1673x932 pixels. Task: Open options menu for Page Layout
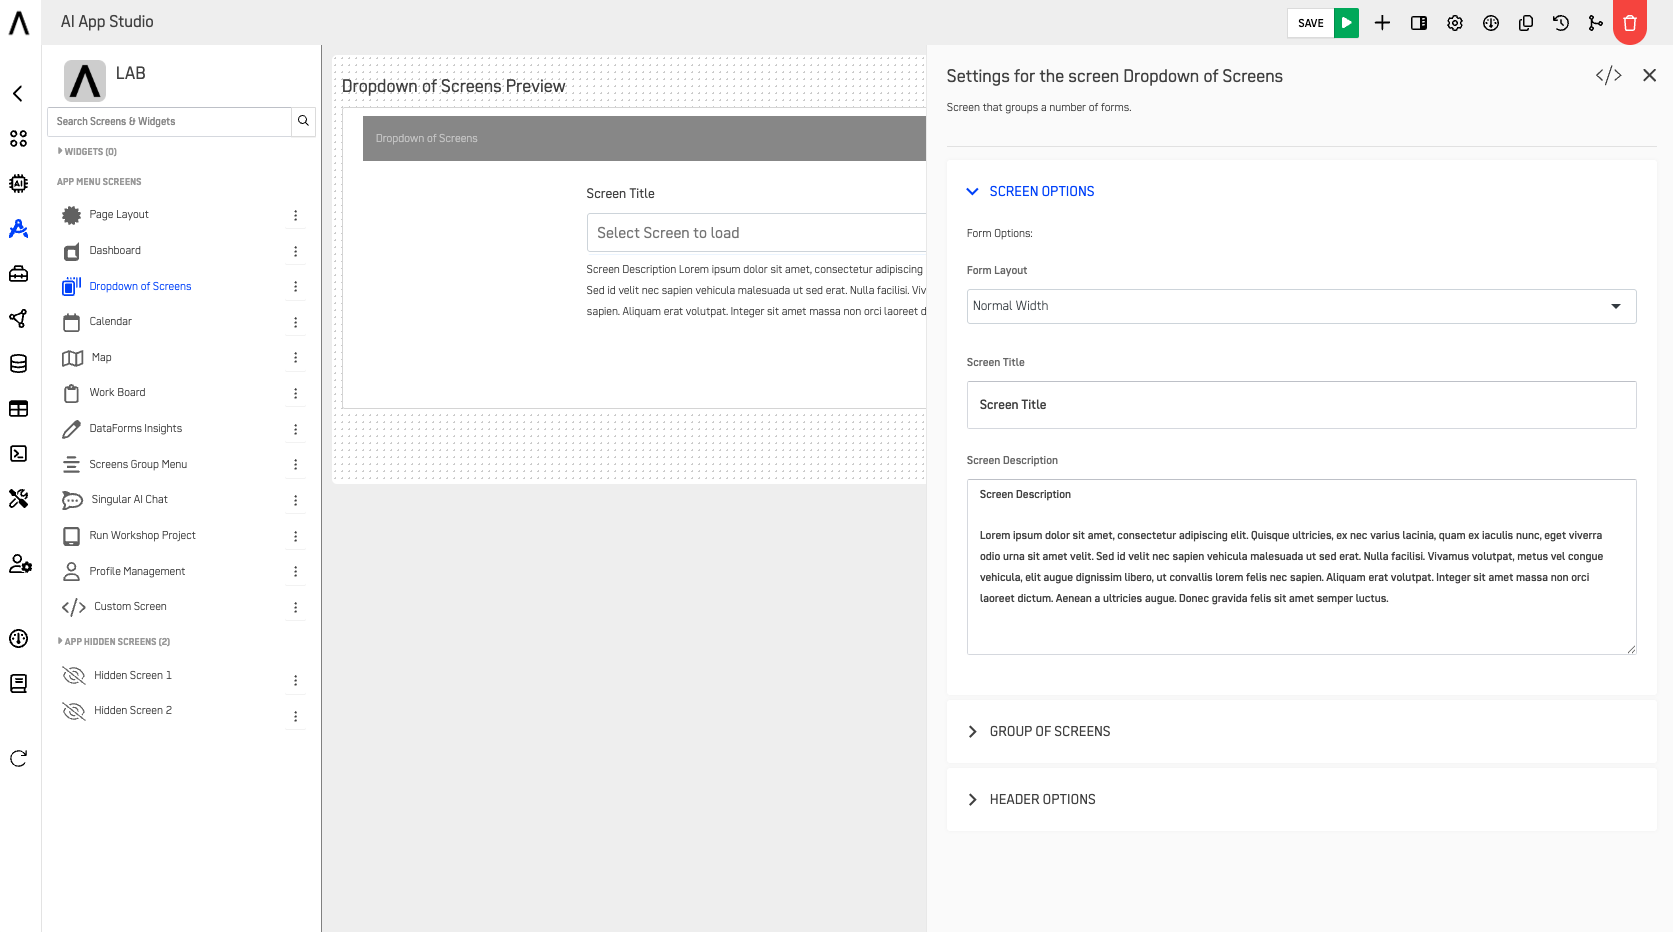click(295, 215)
